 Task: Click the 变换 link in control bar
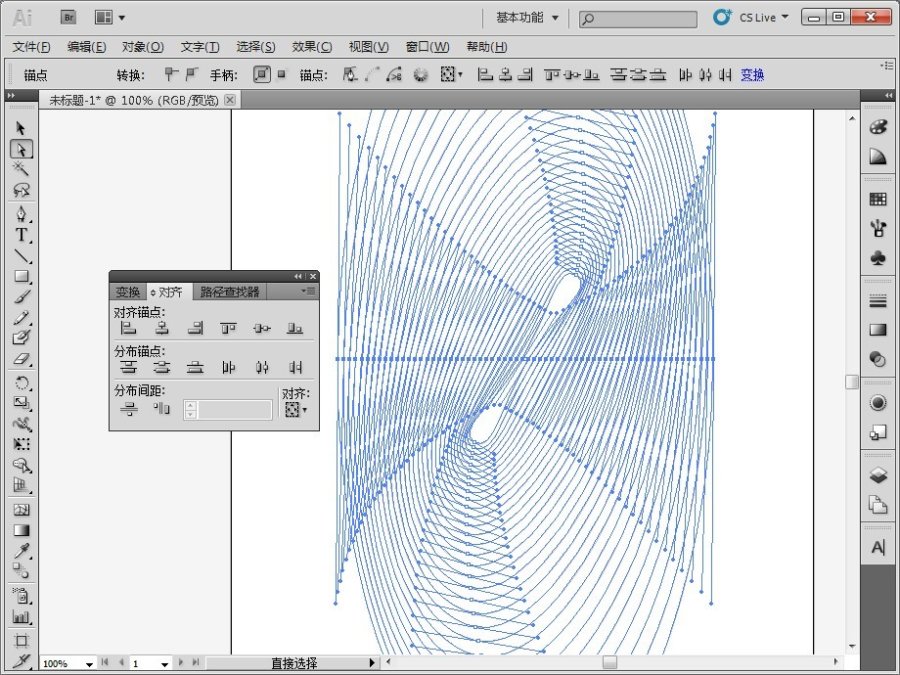(x=752, y=75)
